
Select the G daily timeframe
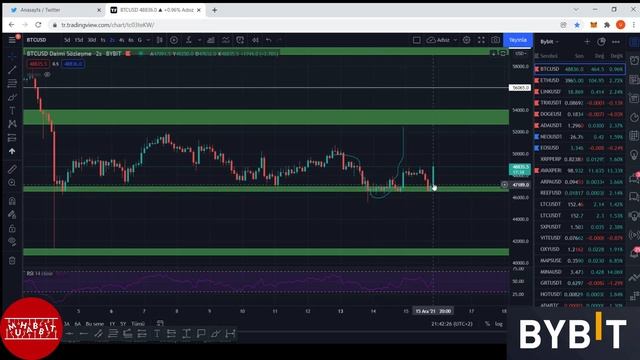point(140,40)
